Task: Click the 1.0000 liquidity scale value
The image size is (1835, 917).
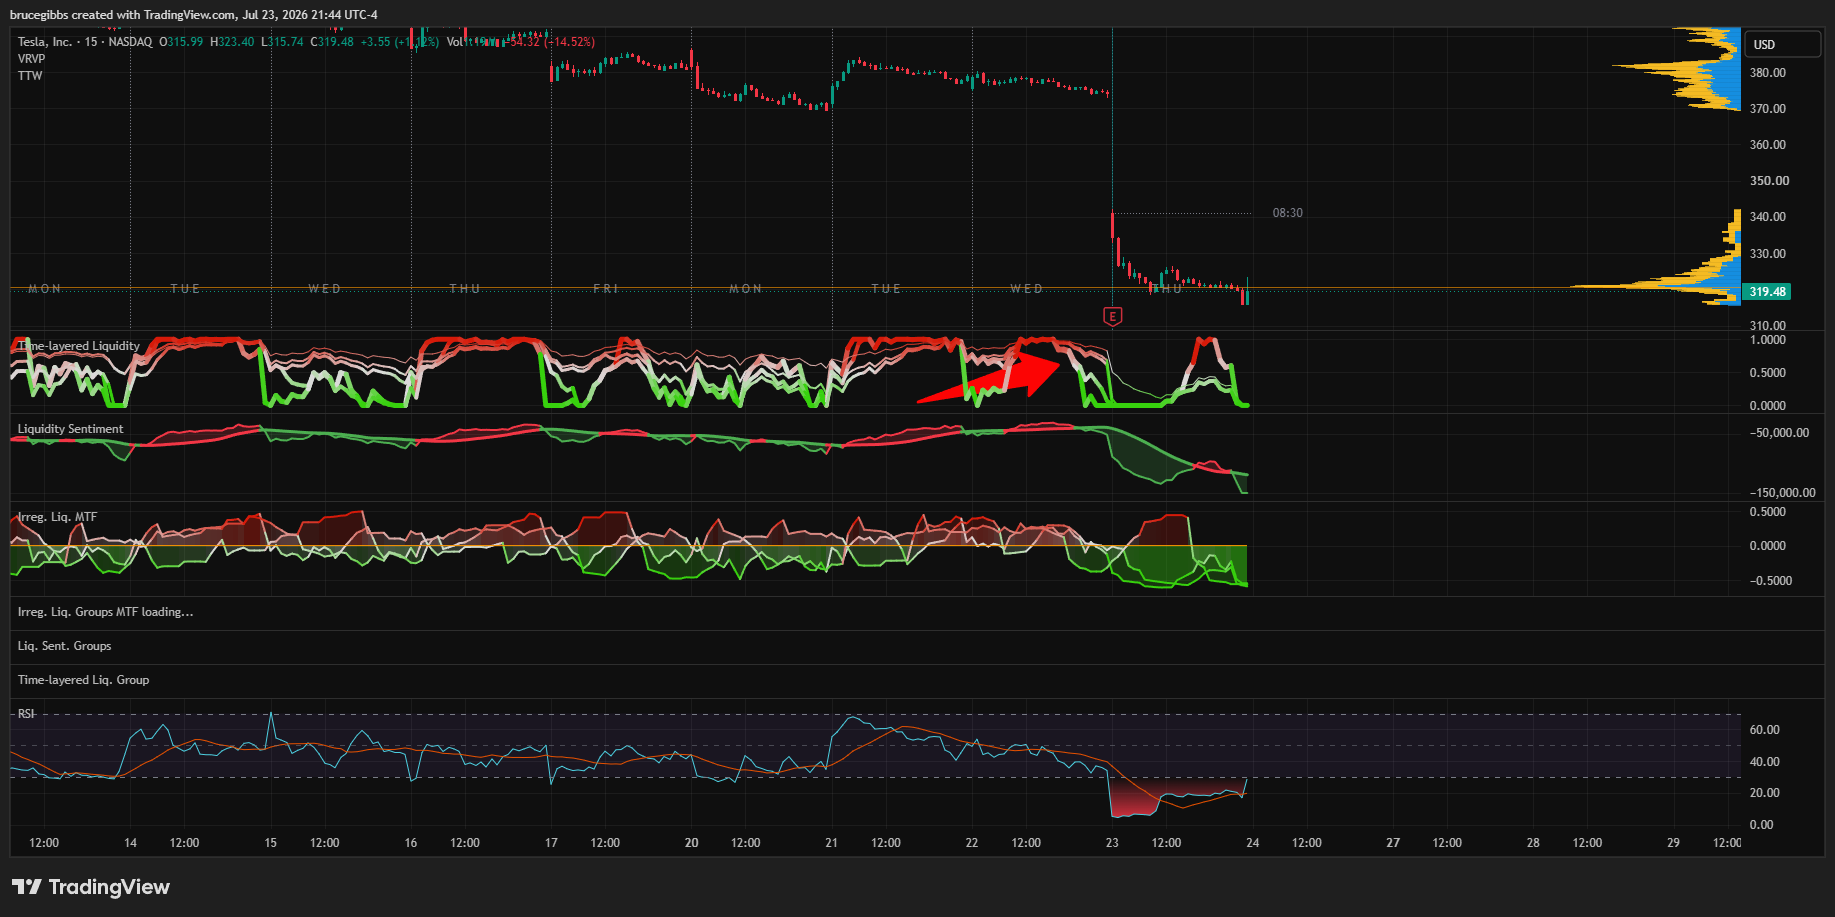Action: click(1768, 340)
